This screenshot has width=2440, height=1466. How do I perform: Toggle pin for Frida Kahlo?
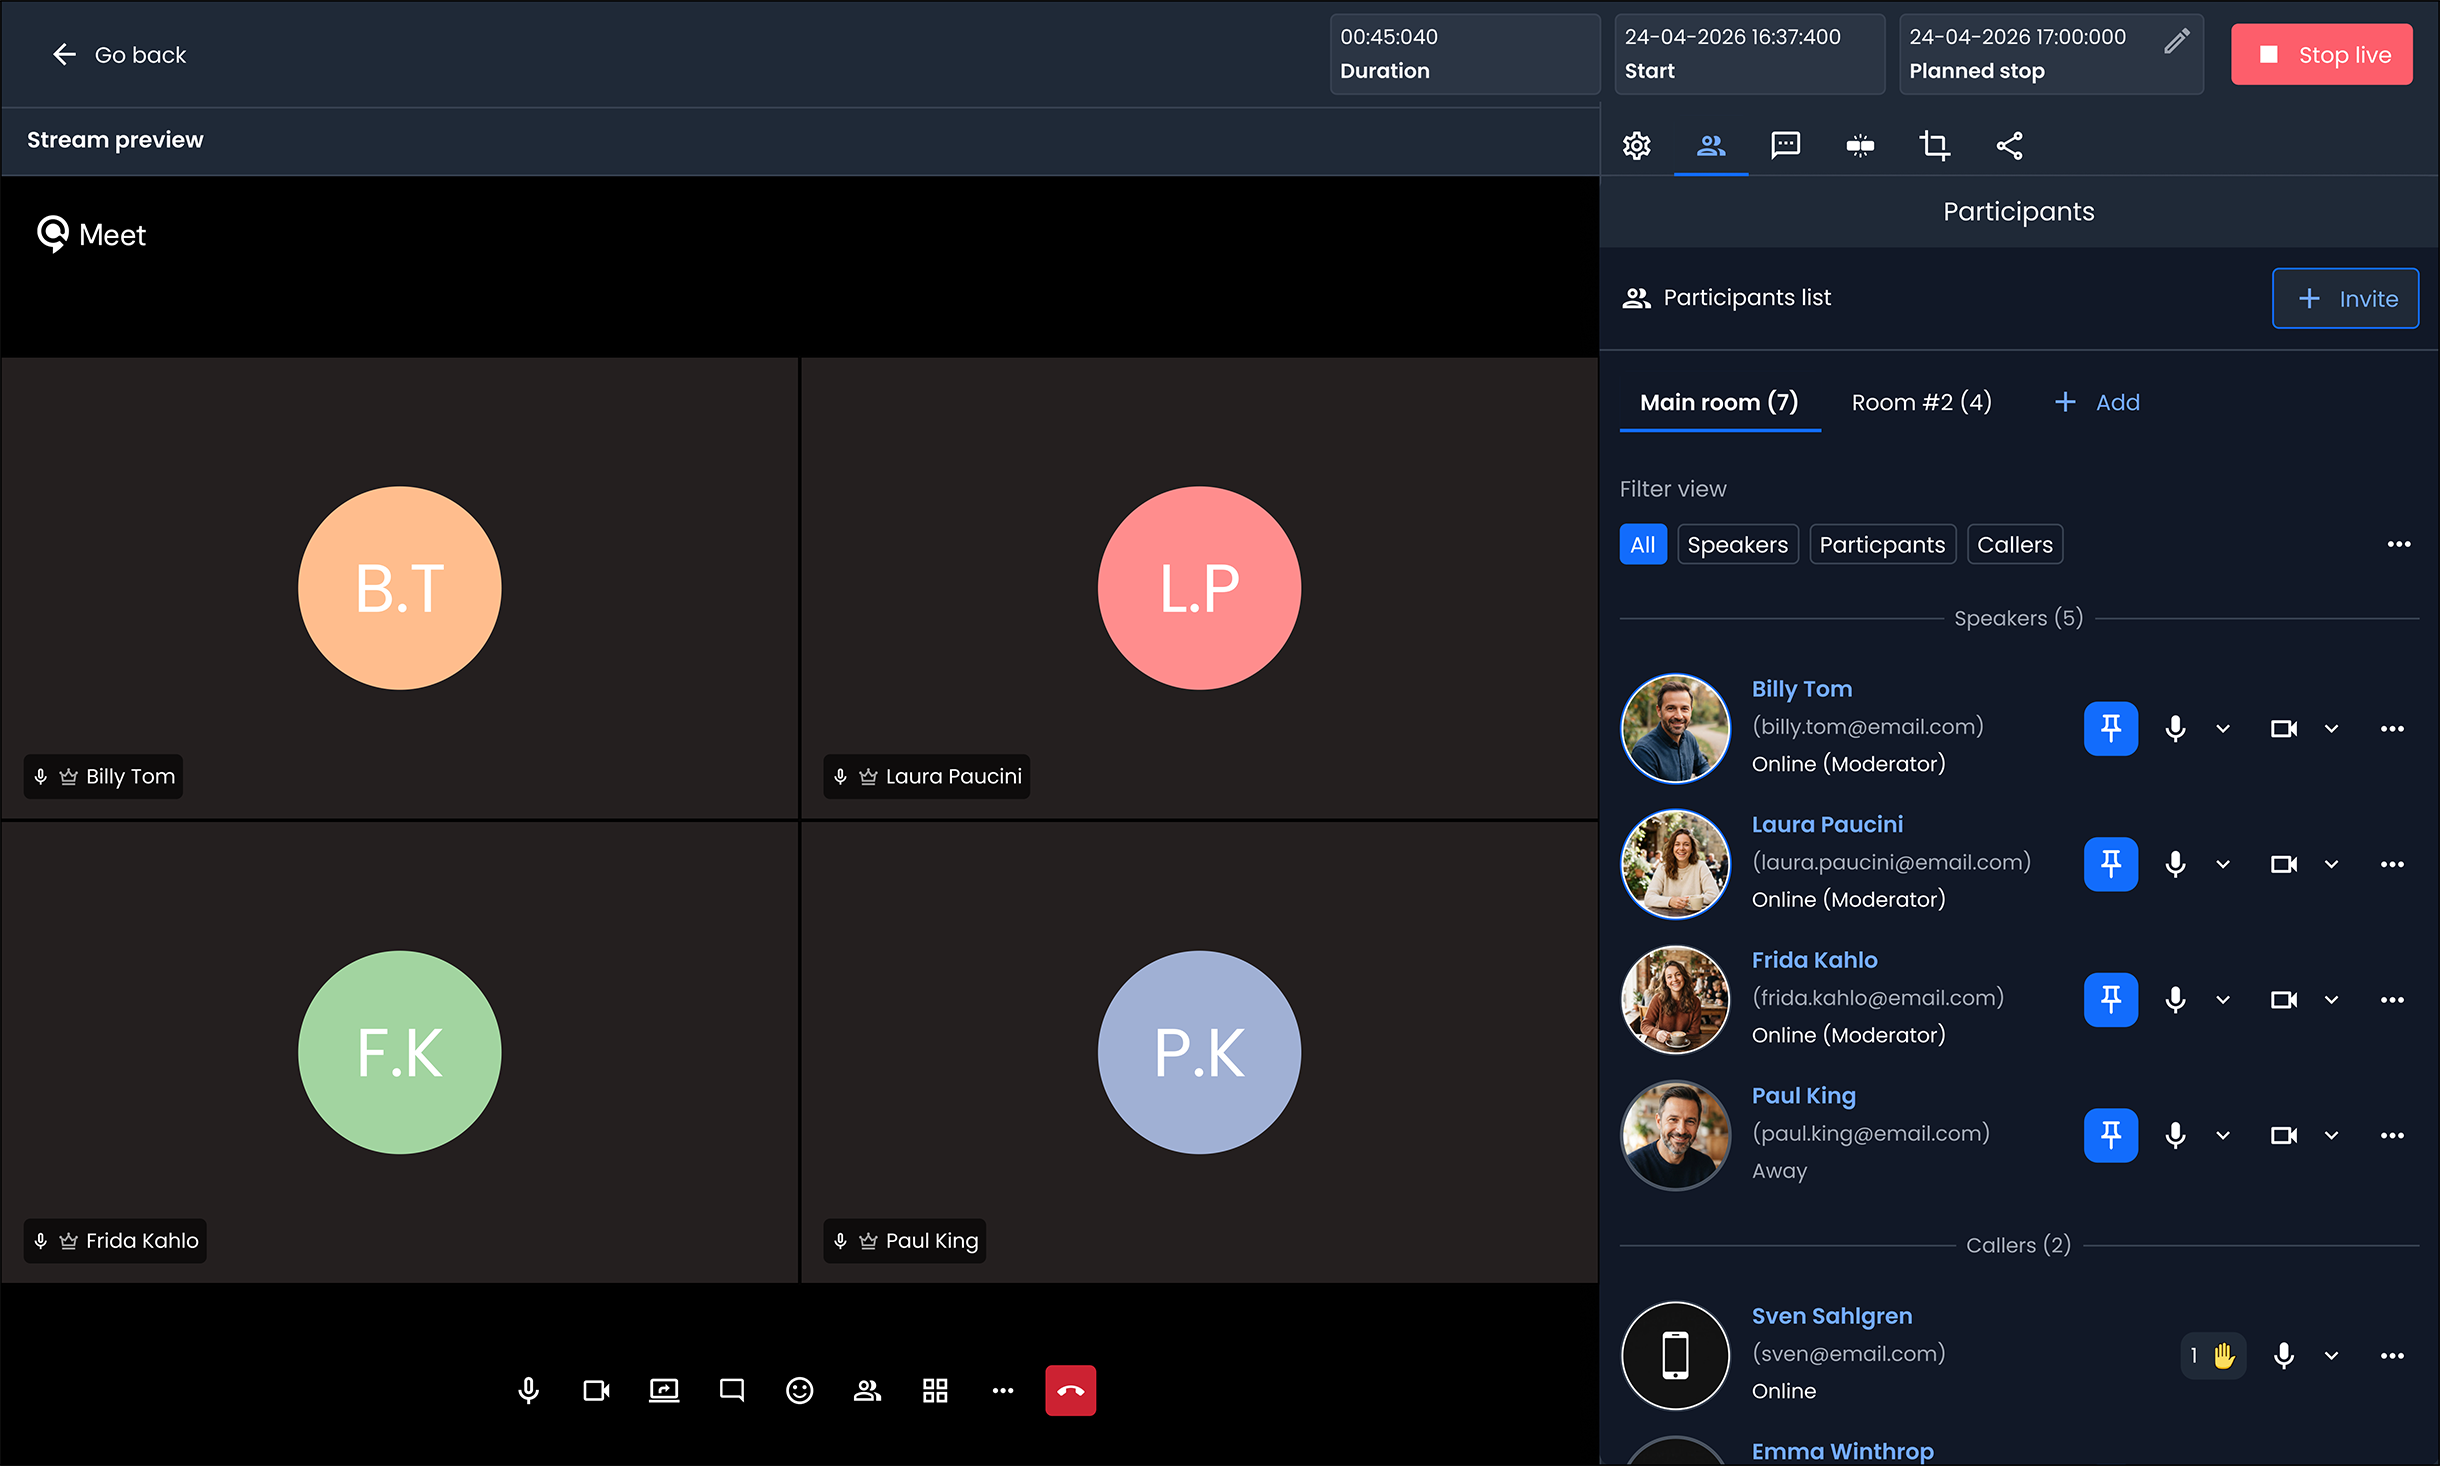pyautogui.click(x=2111, y=1000)
